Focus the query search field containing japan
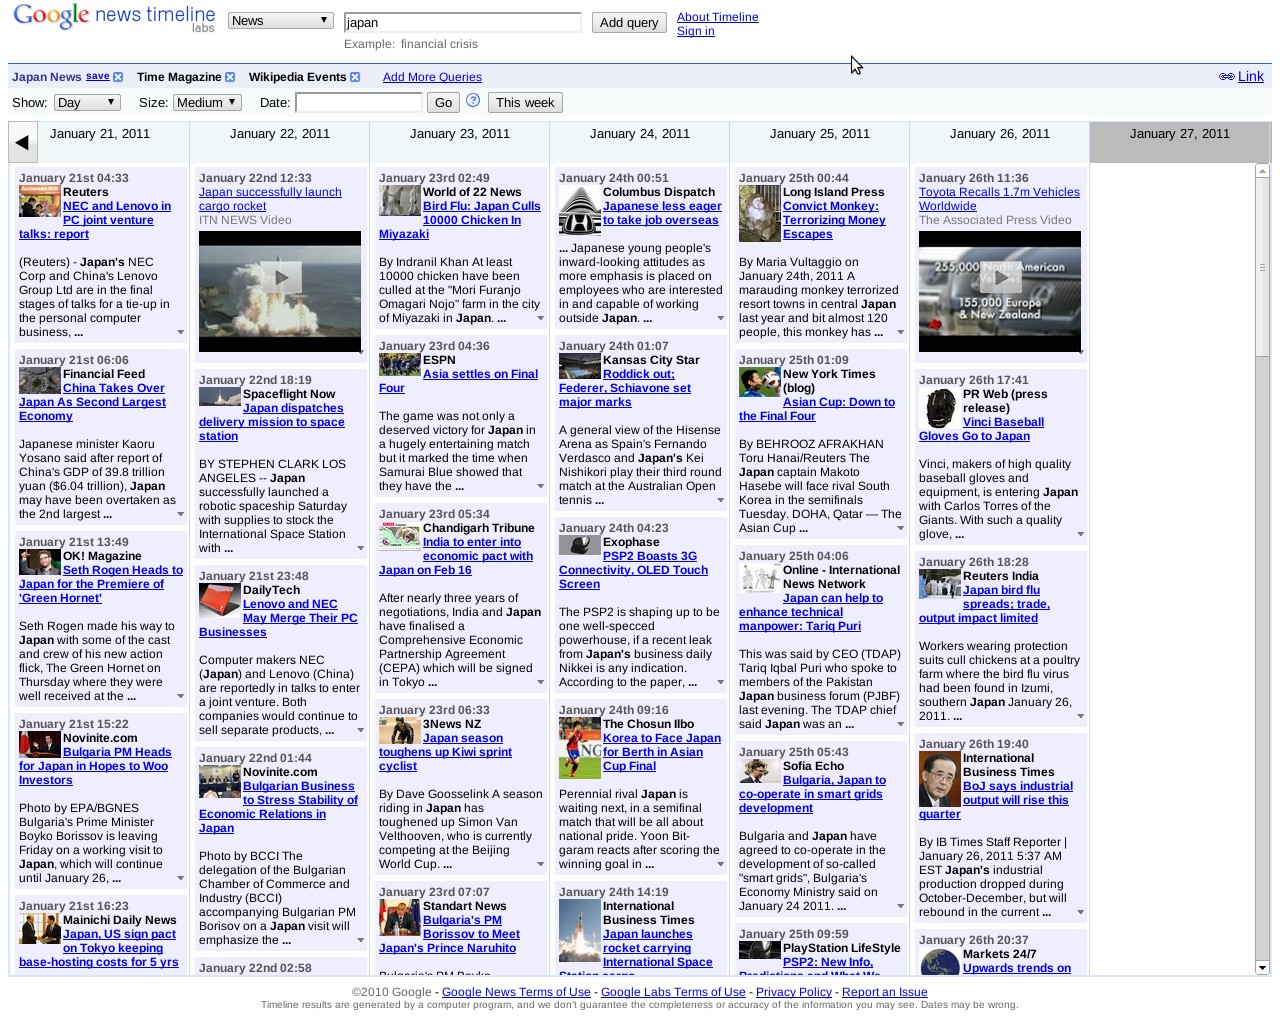This screenshot has width=1280, height=1024. tap(462, 22)
